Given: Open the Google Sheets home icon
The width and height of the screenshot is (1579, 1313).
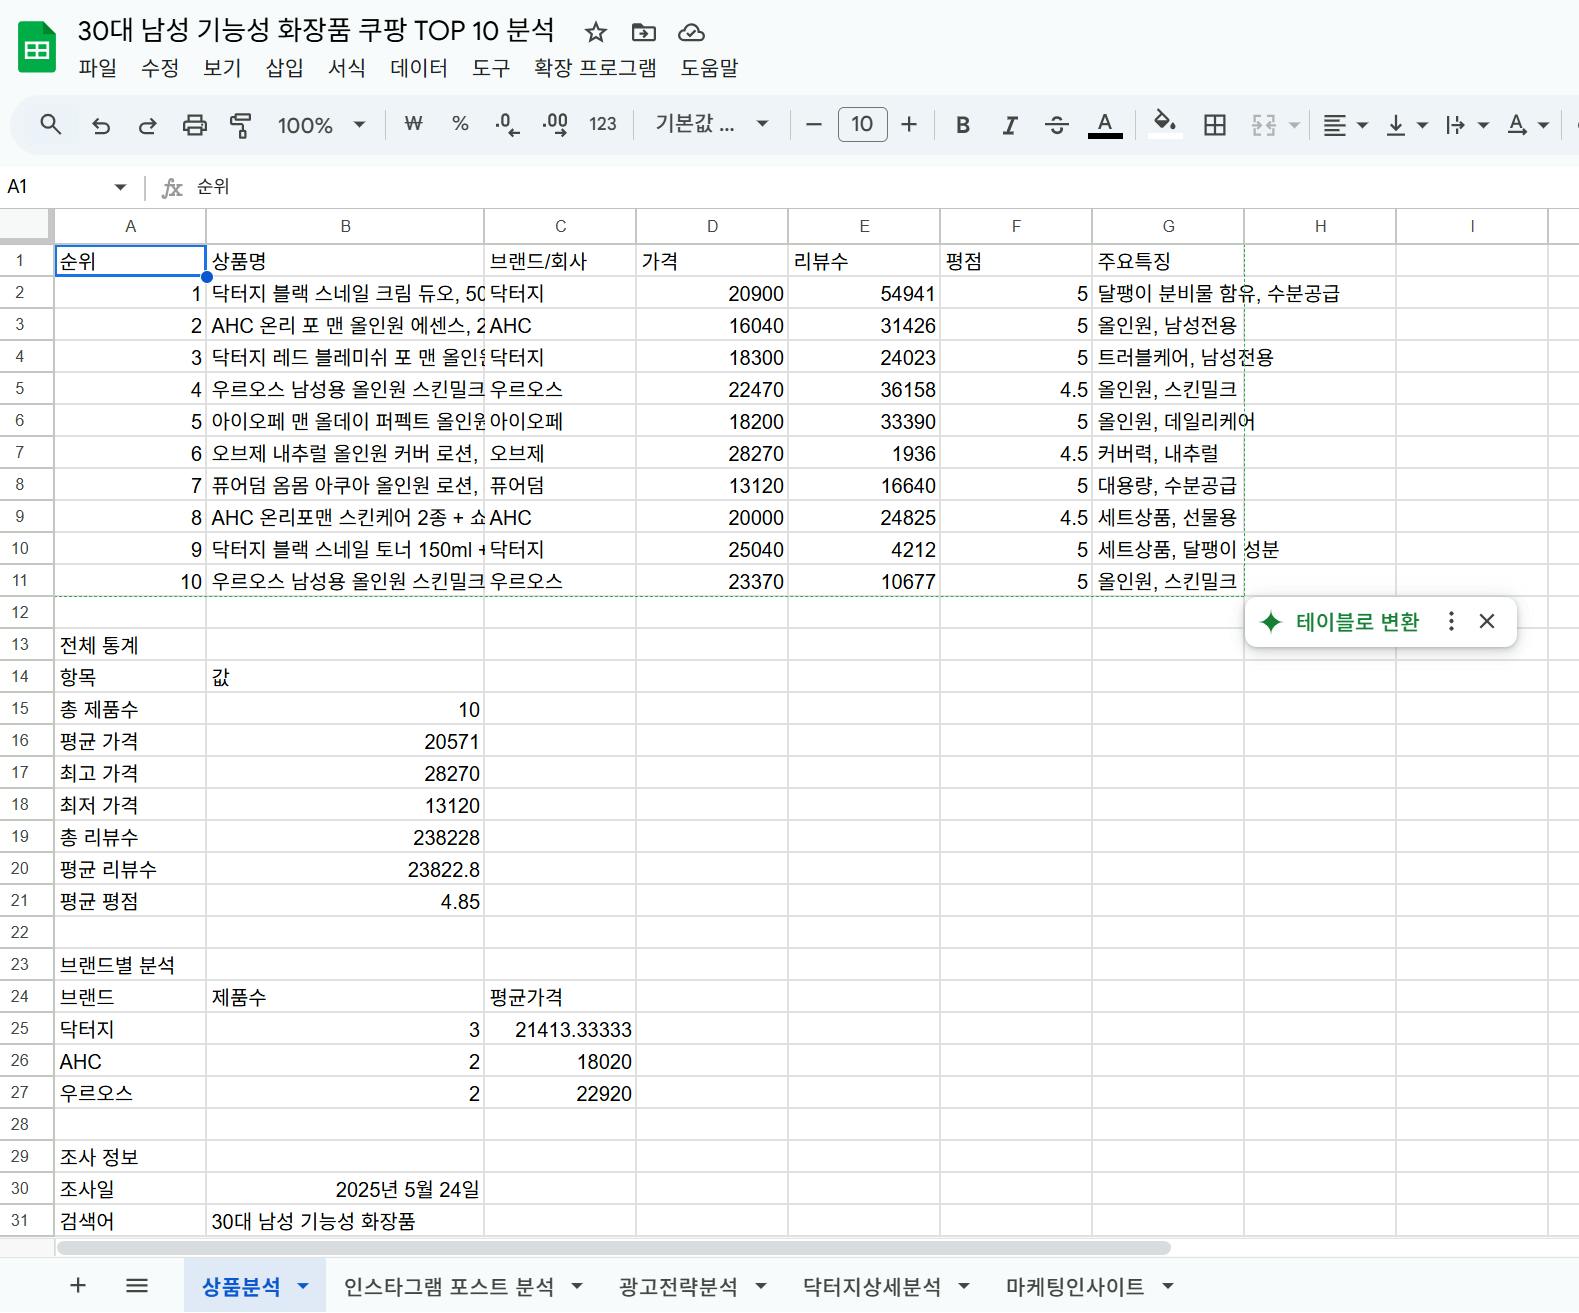Looking at the screenshot, I should point(37,47).
